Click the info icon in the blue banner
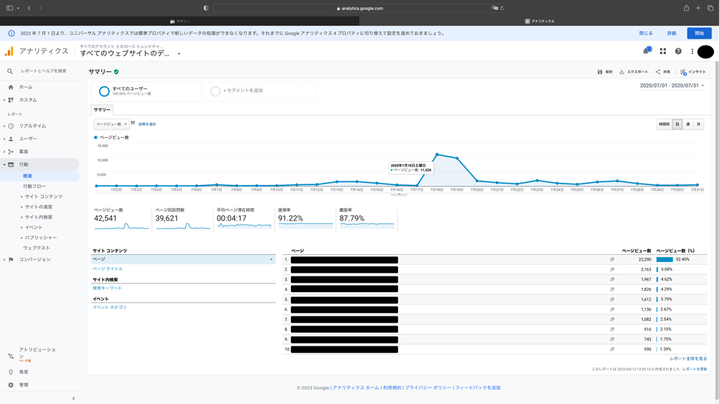This screenshot has height=404, width=720. [x=11, y=34]
